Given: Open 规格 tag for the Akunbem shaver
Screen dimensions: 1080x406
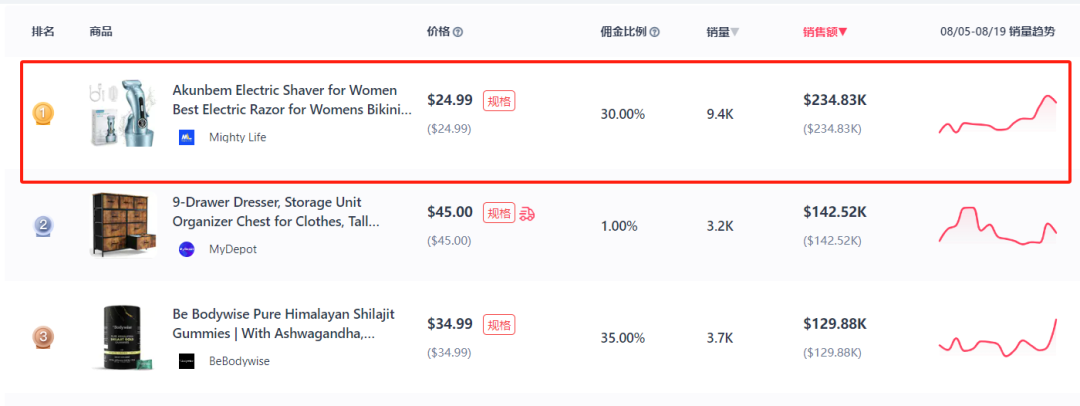Looking at the screenshot, I should [x=499, y=101].
